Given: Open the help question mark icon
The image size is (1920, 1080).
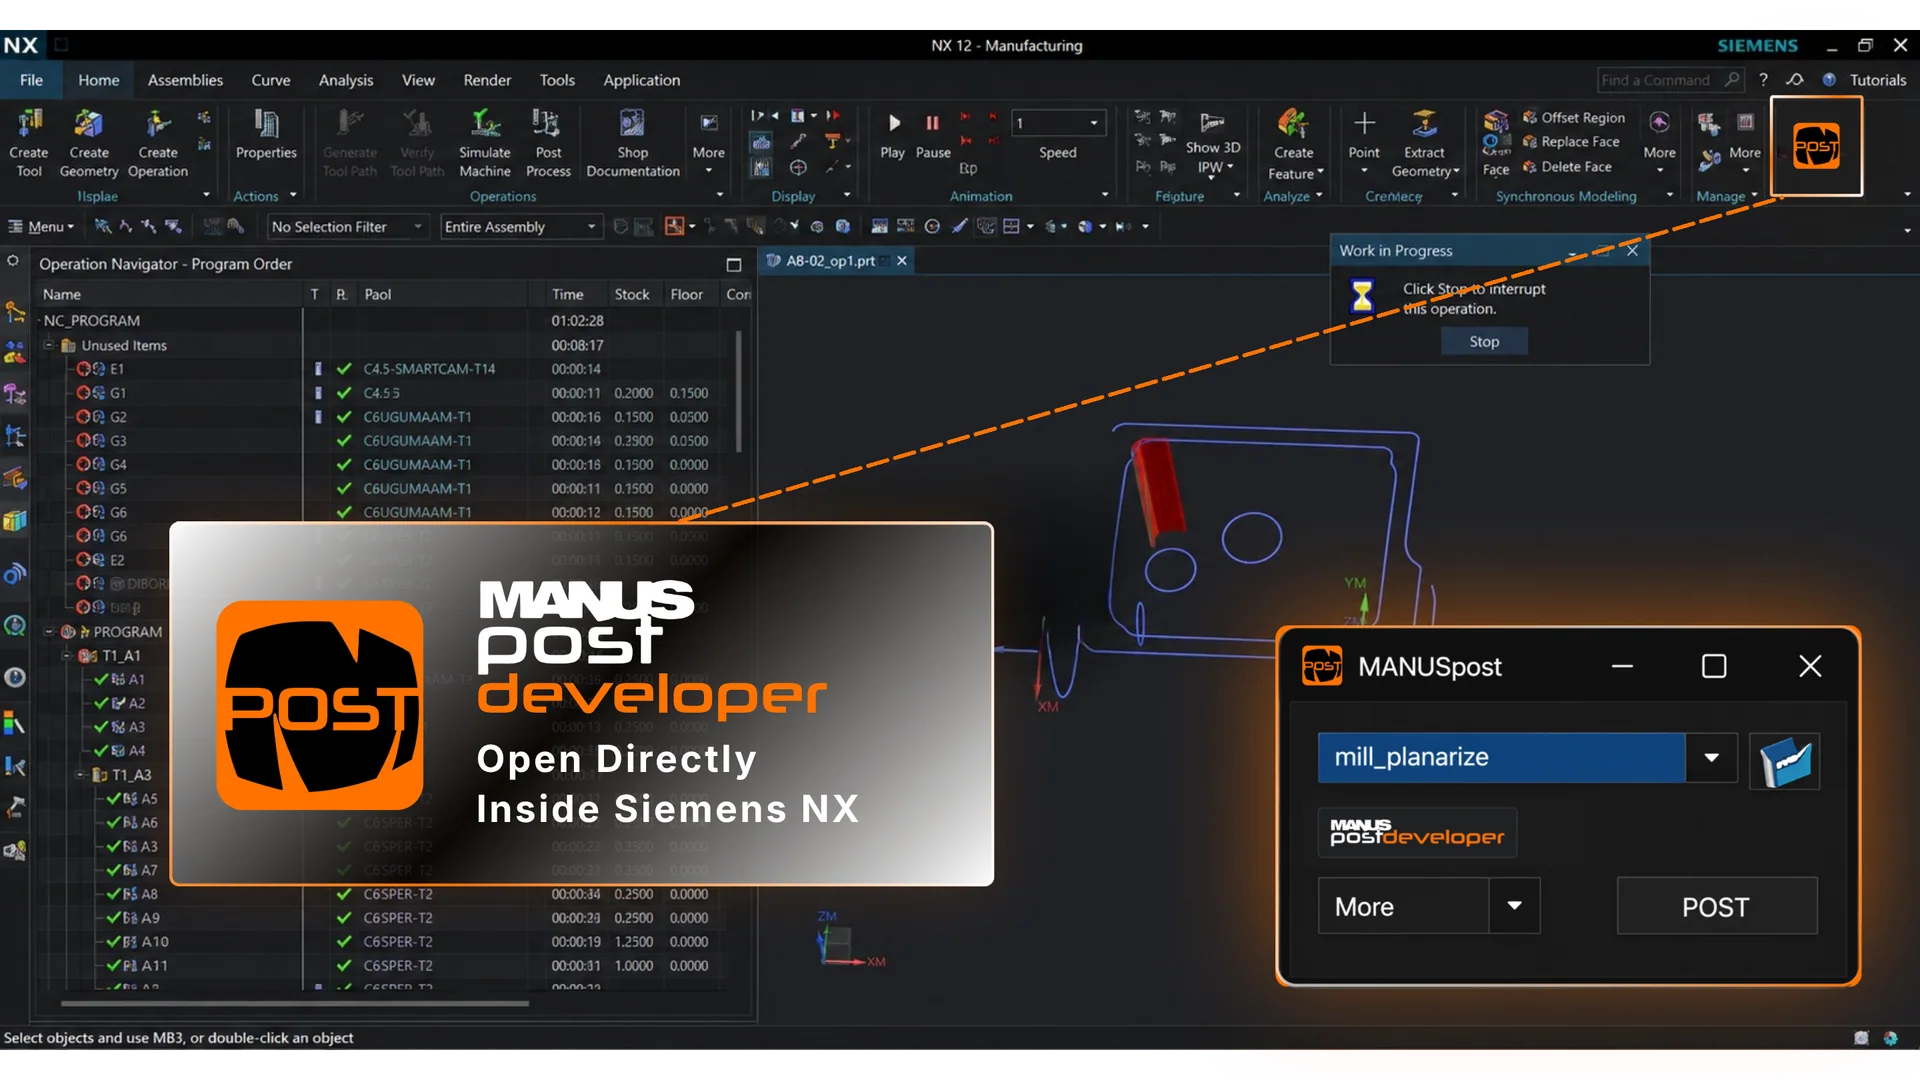Looking at the screenshot, I should 1763,79.
